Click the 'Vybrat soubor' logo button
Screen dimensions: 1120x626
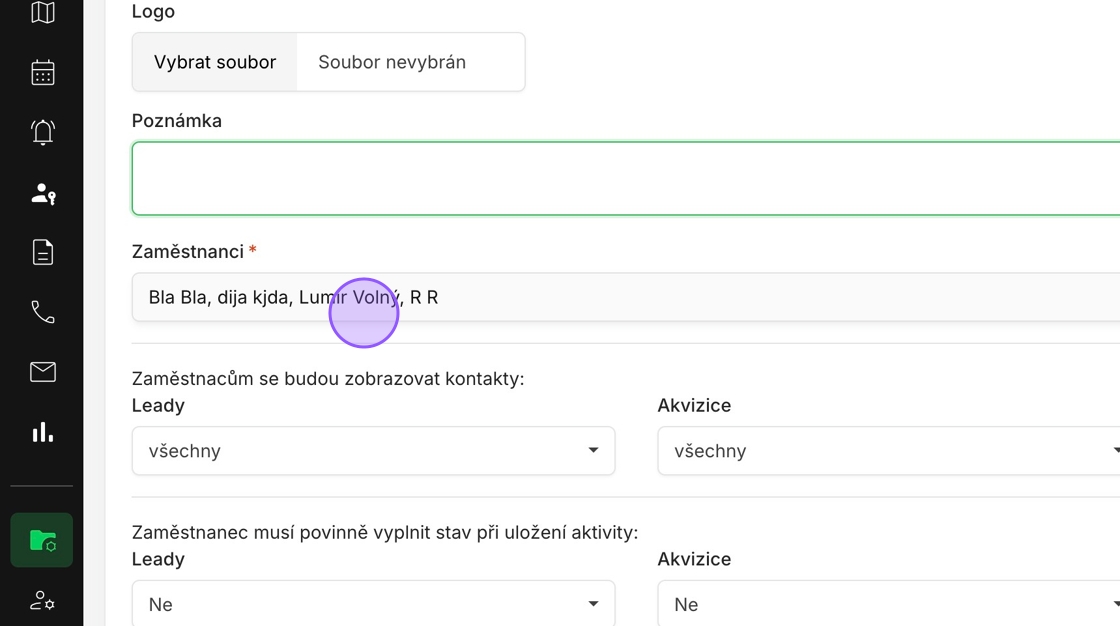(215, 62)
